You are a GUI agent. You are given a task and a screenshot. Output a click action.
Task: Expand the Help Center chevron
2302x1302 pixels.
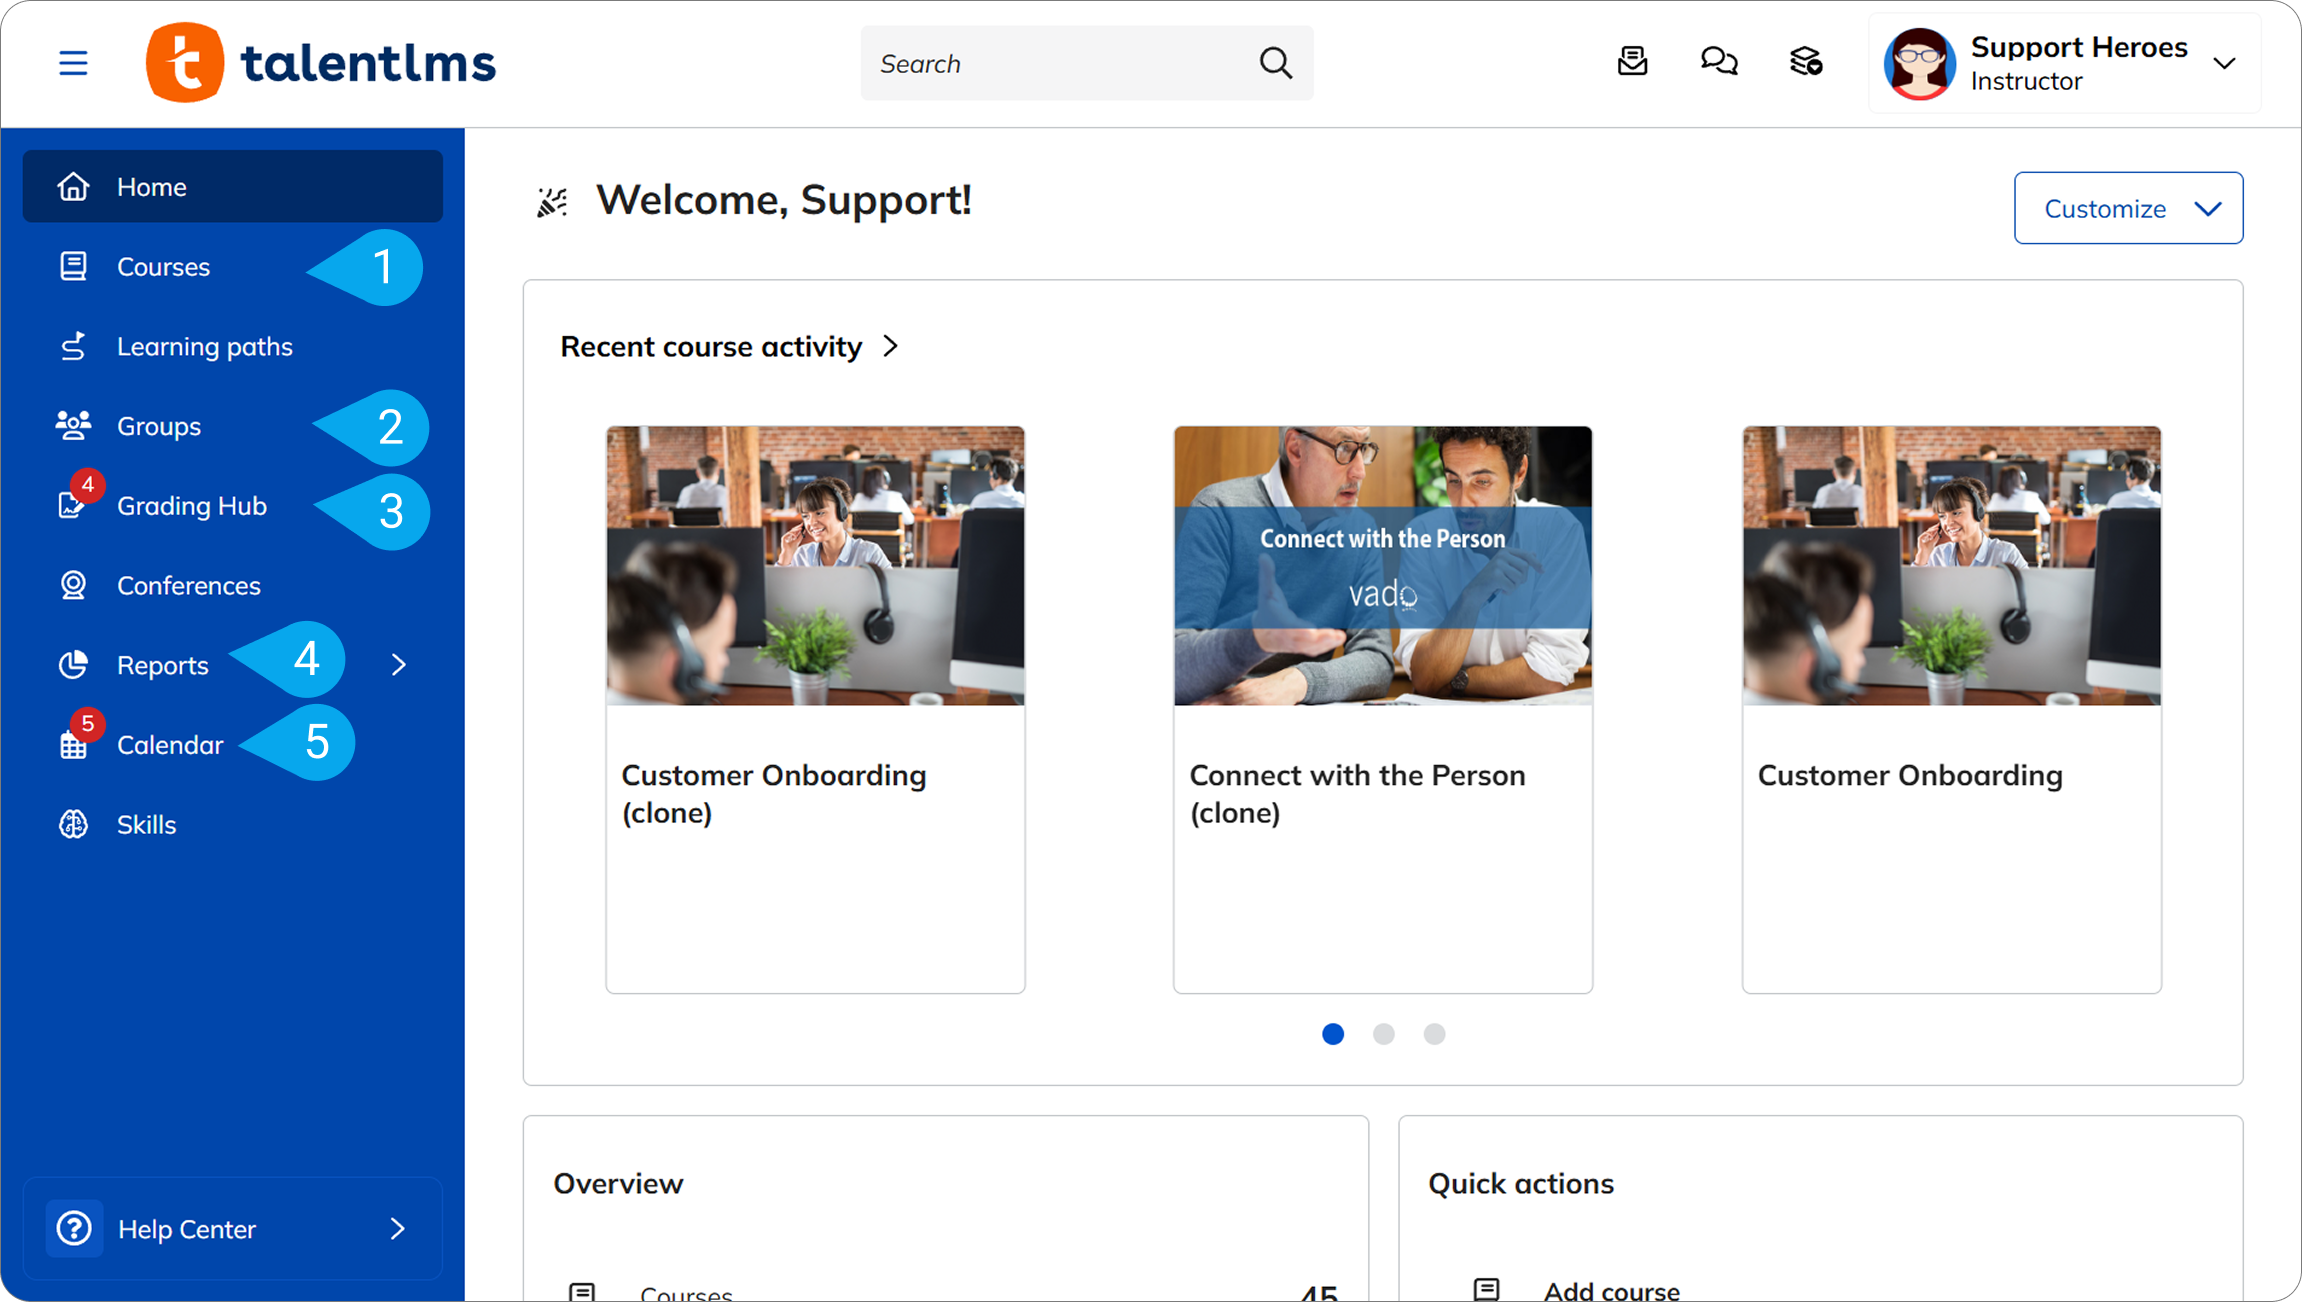(x=397, y=1228)
